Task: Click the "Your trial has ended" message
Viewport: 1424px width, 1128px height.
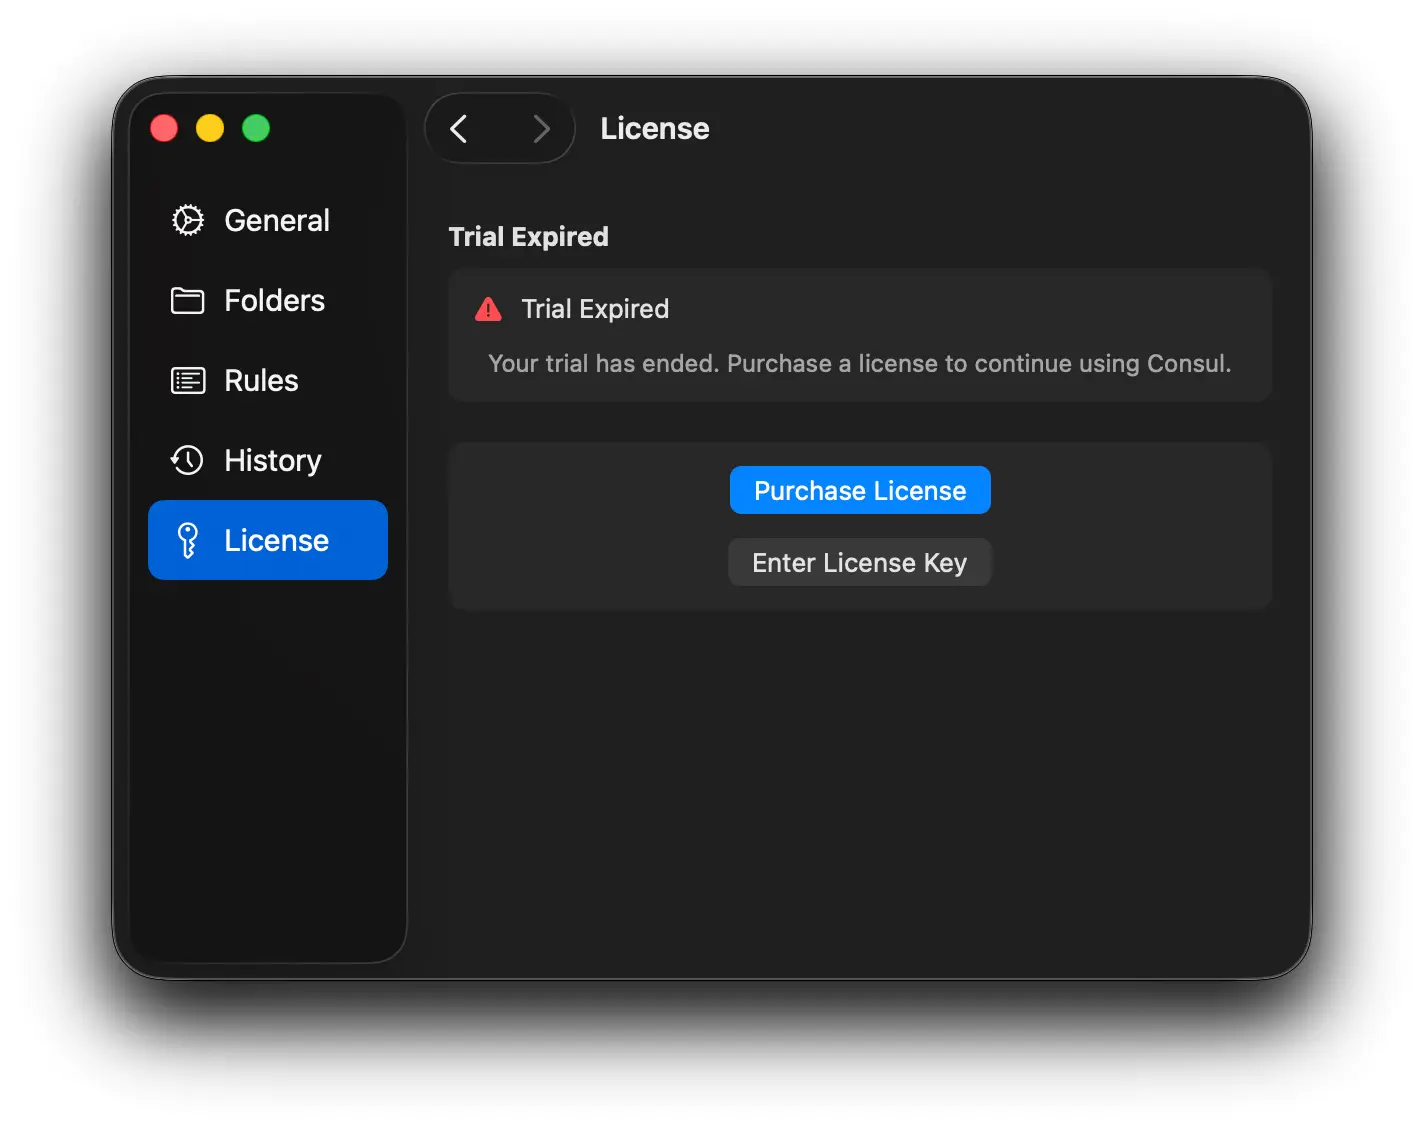Action: pos(859,363)
